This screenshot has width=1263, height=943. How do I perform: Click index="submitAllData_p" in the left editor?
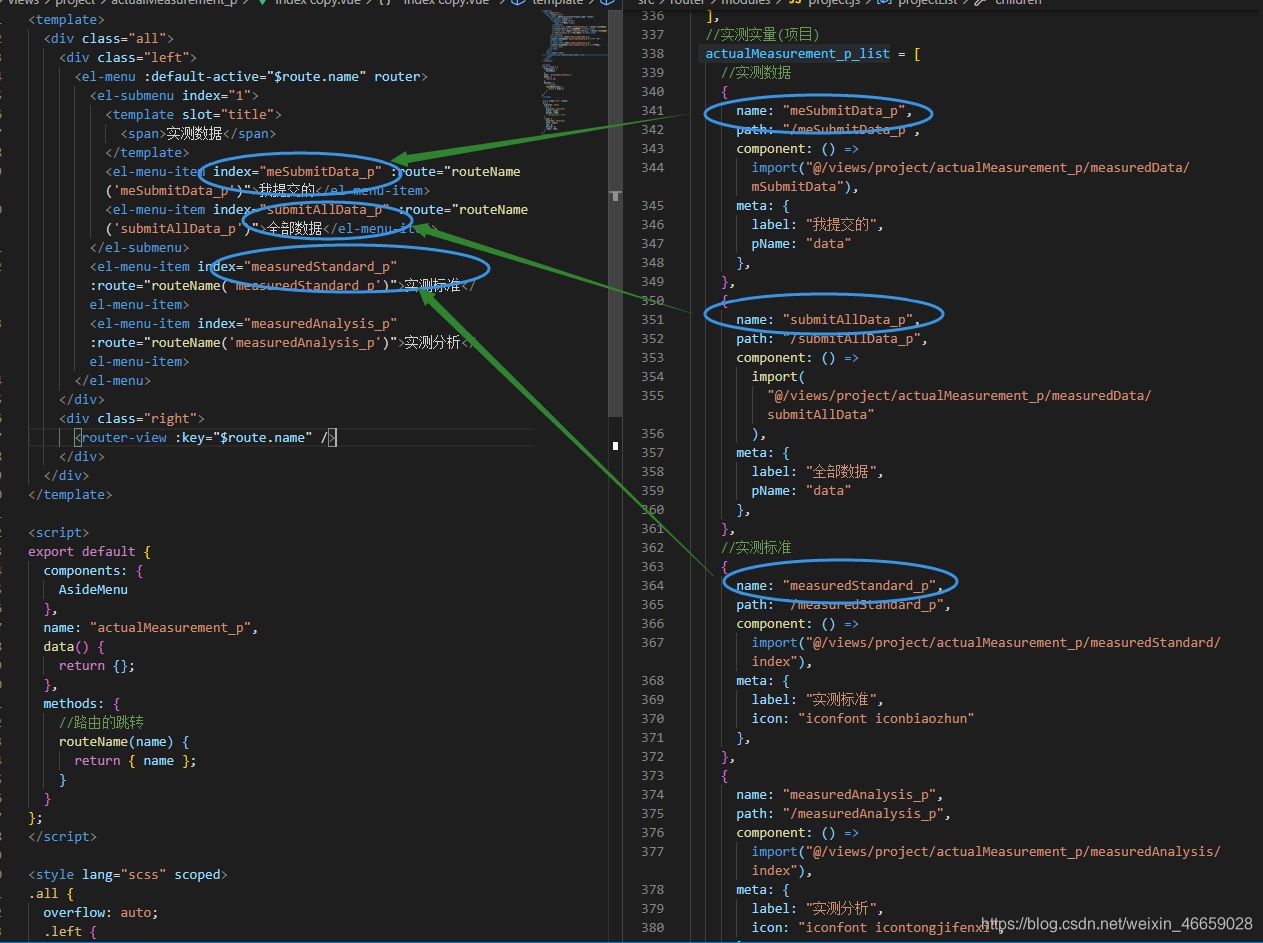pyautogui.click(x=301, y=209)
